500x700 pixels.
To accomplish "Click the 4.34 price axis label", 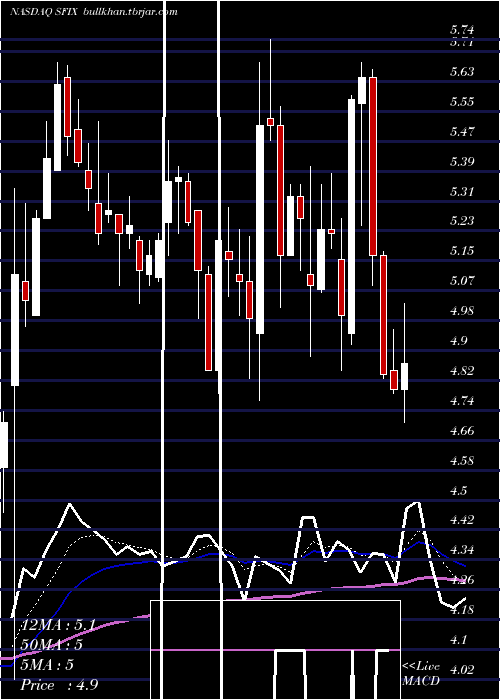I will click(462, 550).
